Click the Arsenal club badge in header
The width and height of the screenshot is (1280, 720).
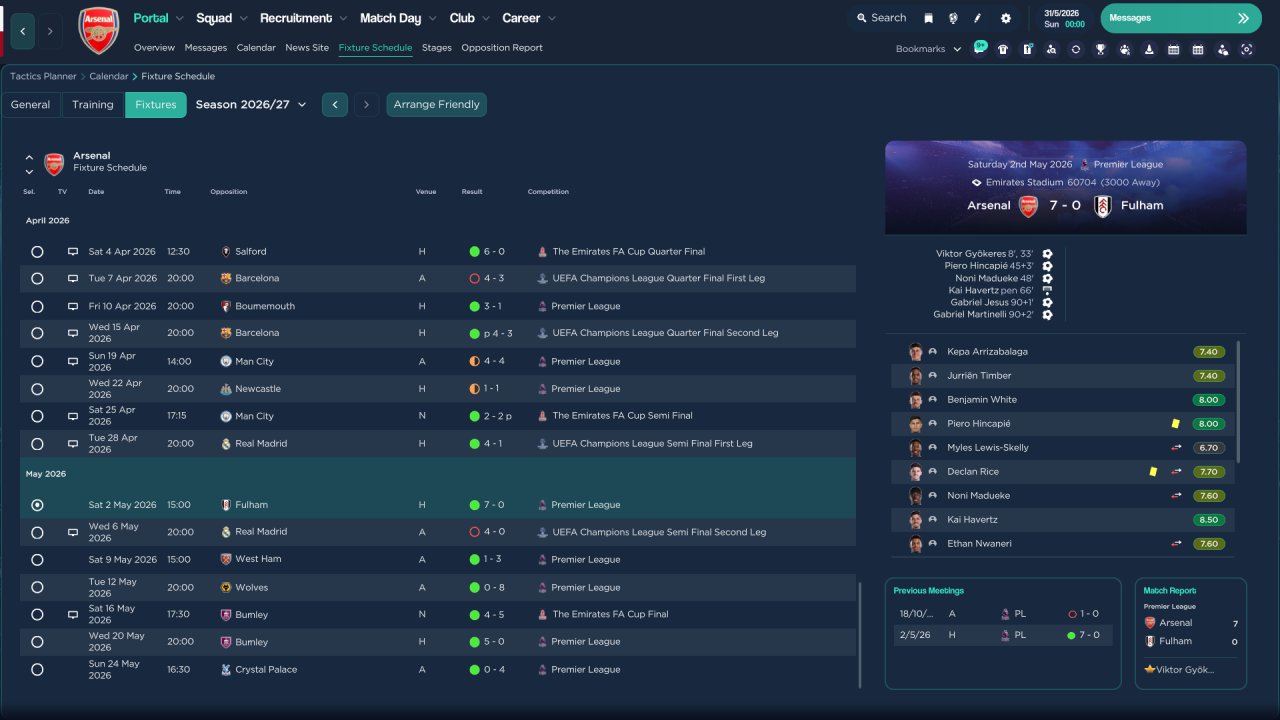click(x=98, y=31)
